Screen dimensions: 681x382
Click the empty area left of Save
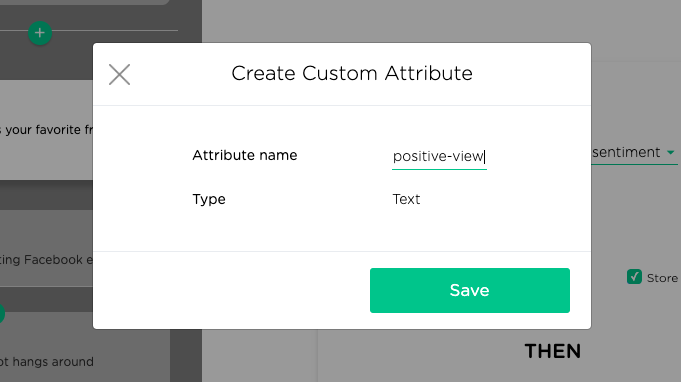pyautogui.click(x=231, y=290)
